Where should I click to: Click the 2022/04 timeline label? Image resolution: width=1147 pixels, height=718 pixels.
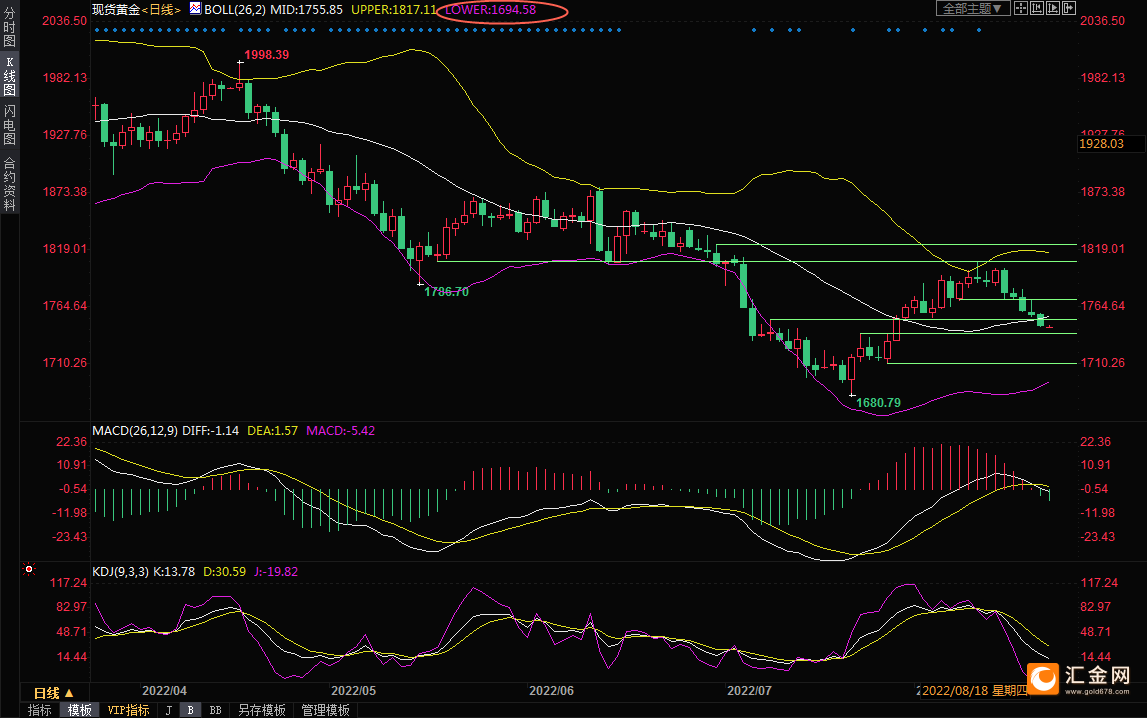pos(165,691)
